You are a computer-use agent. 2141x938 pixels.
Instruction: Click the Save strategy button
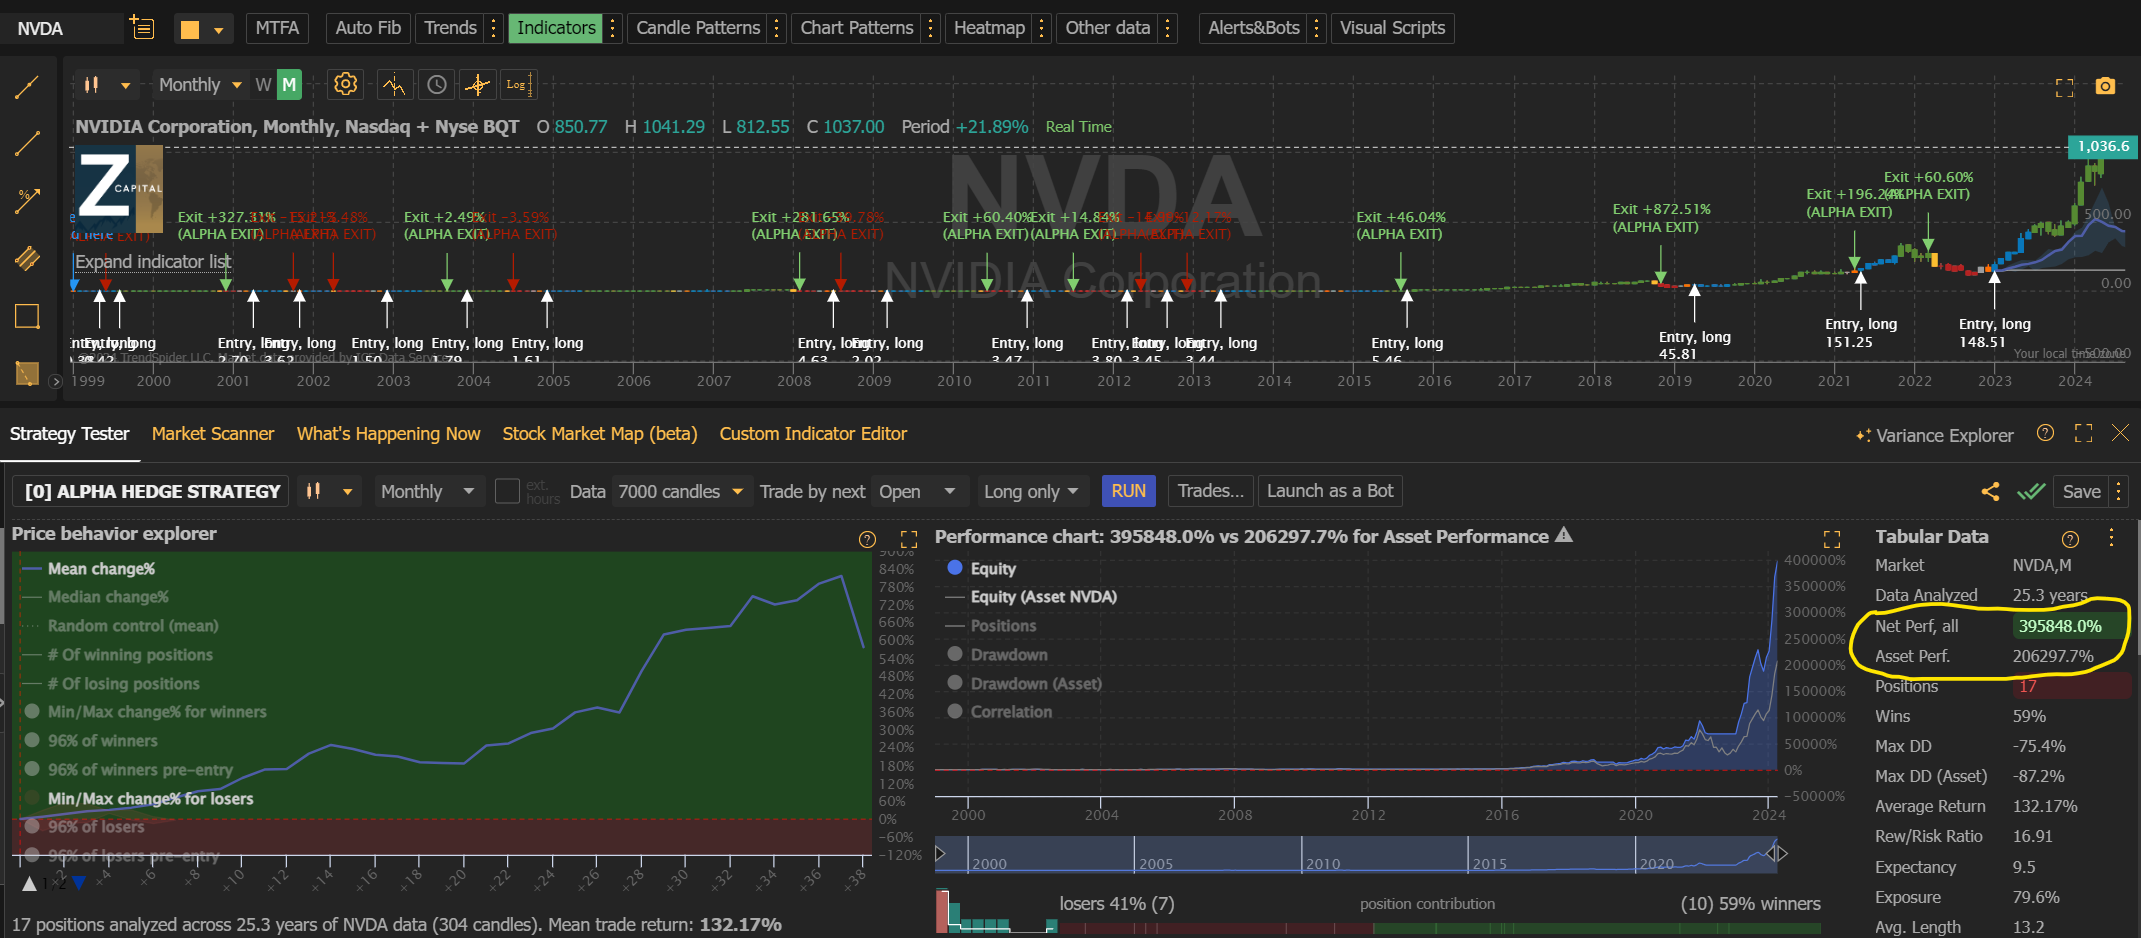2081,491
